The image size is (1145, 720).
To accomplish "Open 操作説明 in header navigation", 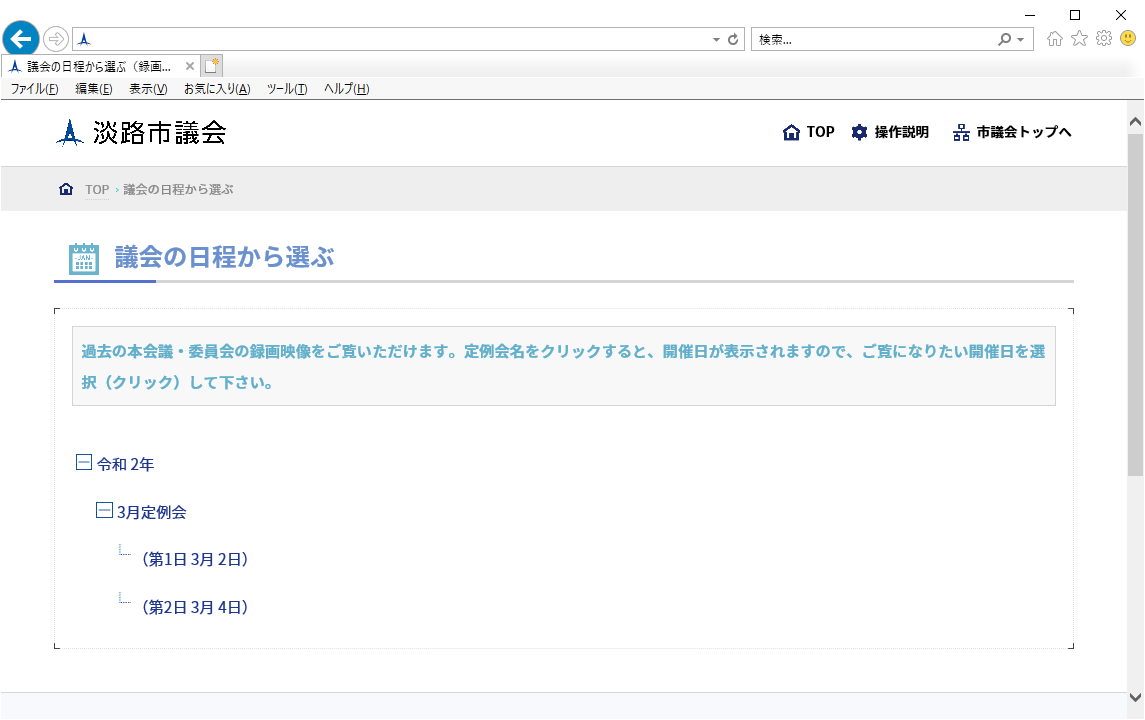I will click(x=890, y=132).
